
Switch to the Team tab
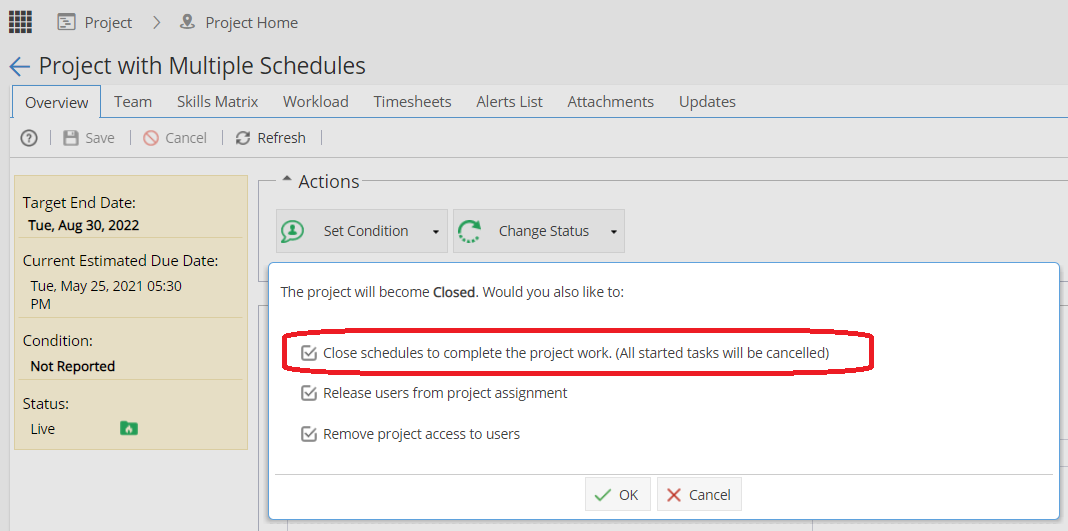click(x=133, y=102)
